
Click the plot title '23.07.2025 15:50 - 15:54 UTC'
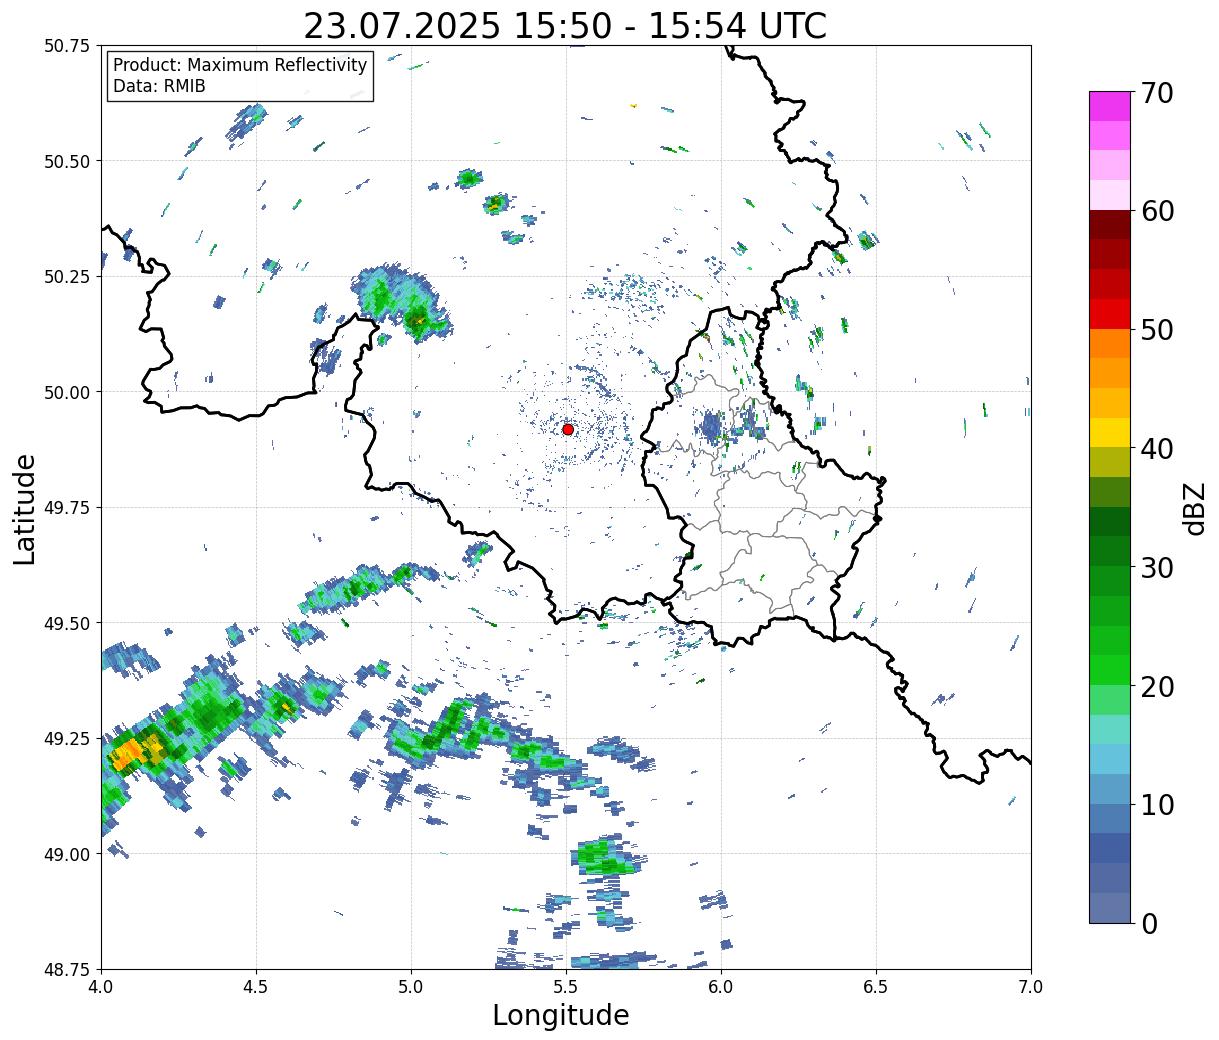tap(565, 26)
